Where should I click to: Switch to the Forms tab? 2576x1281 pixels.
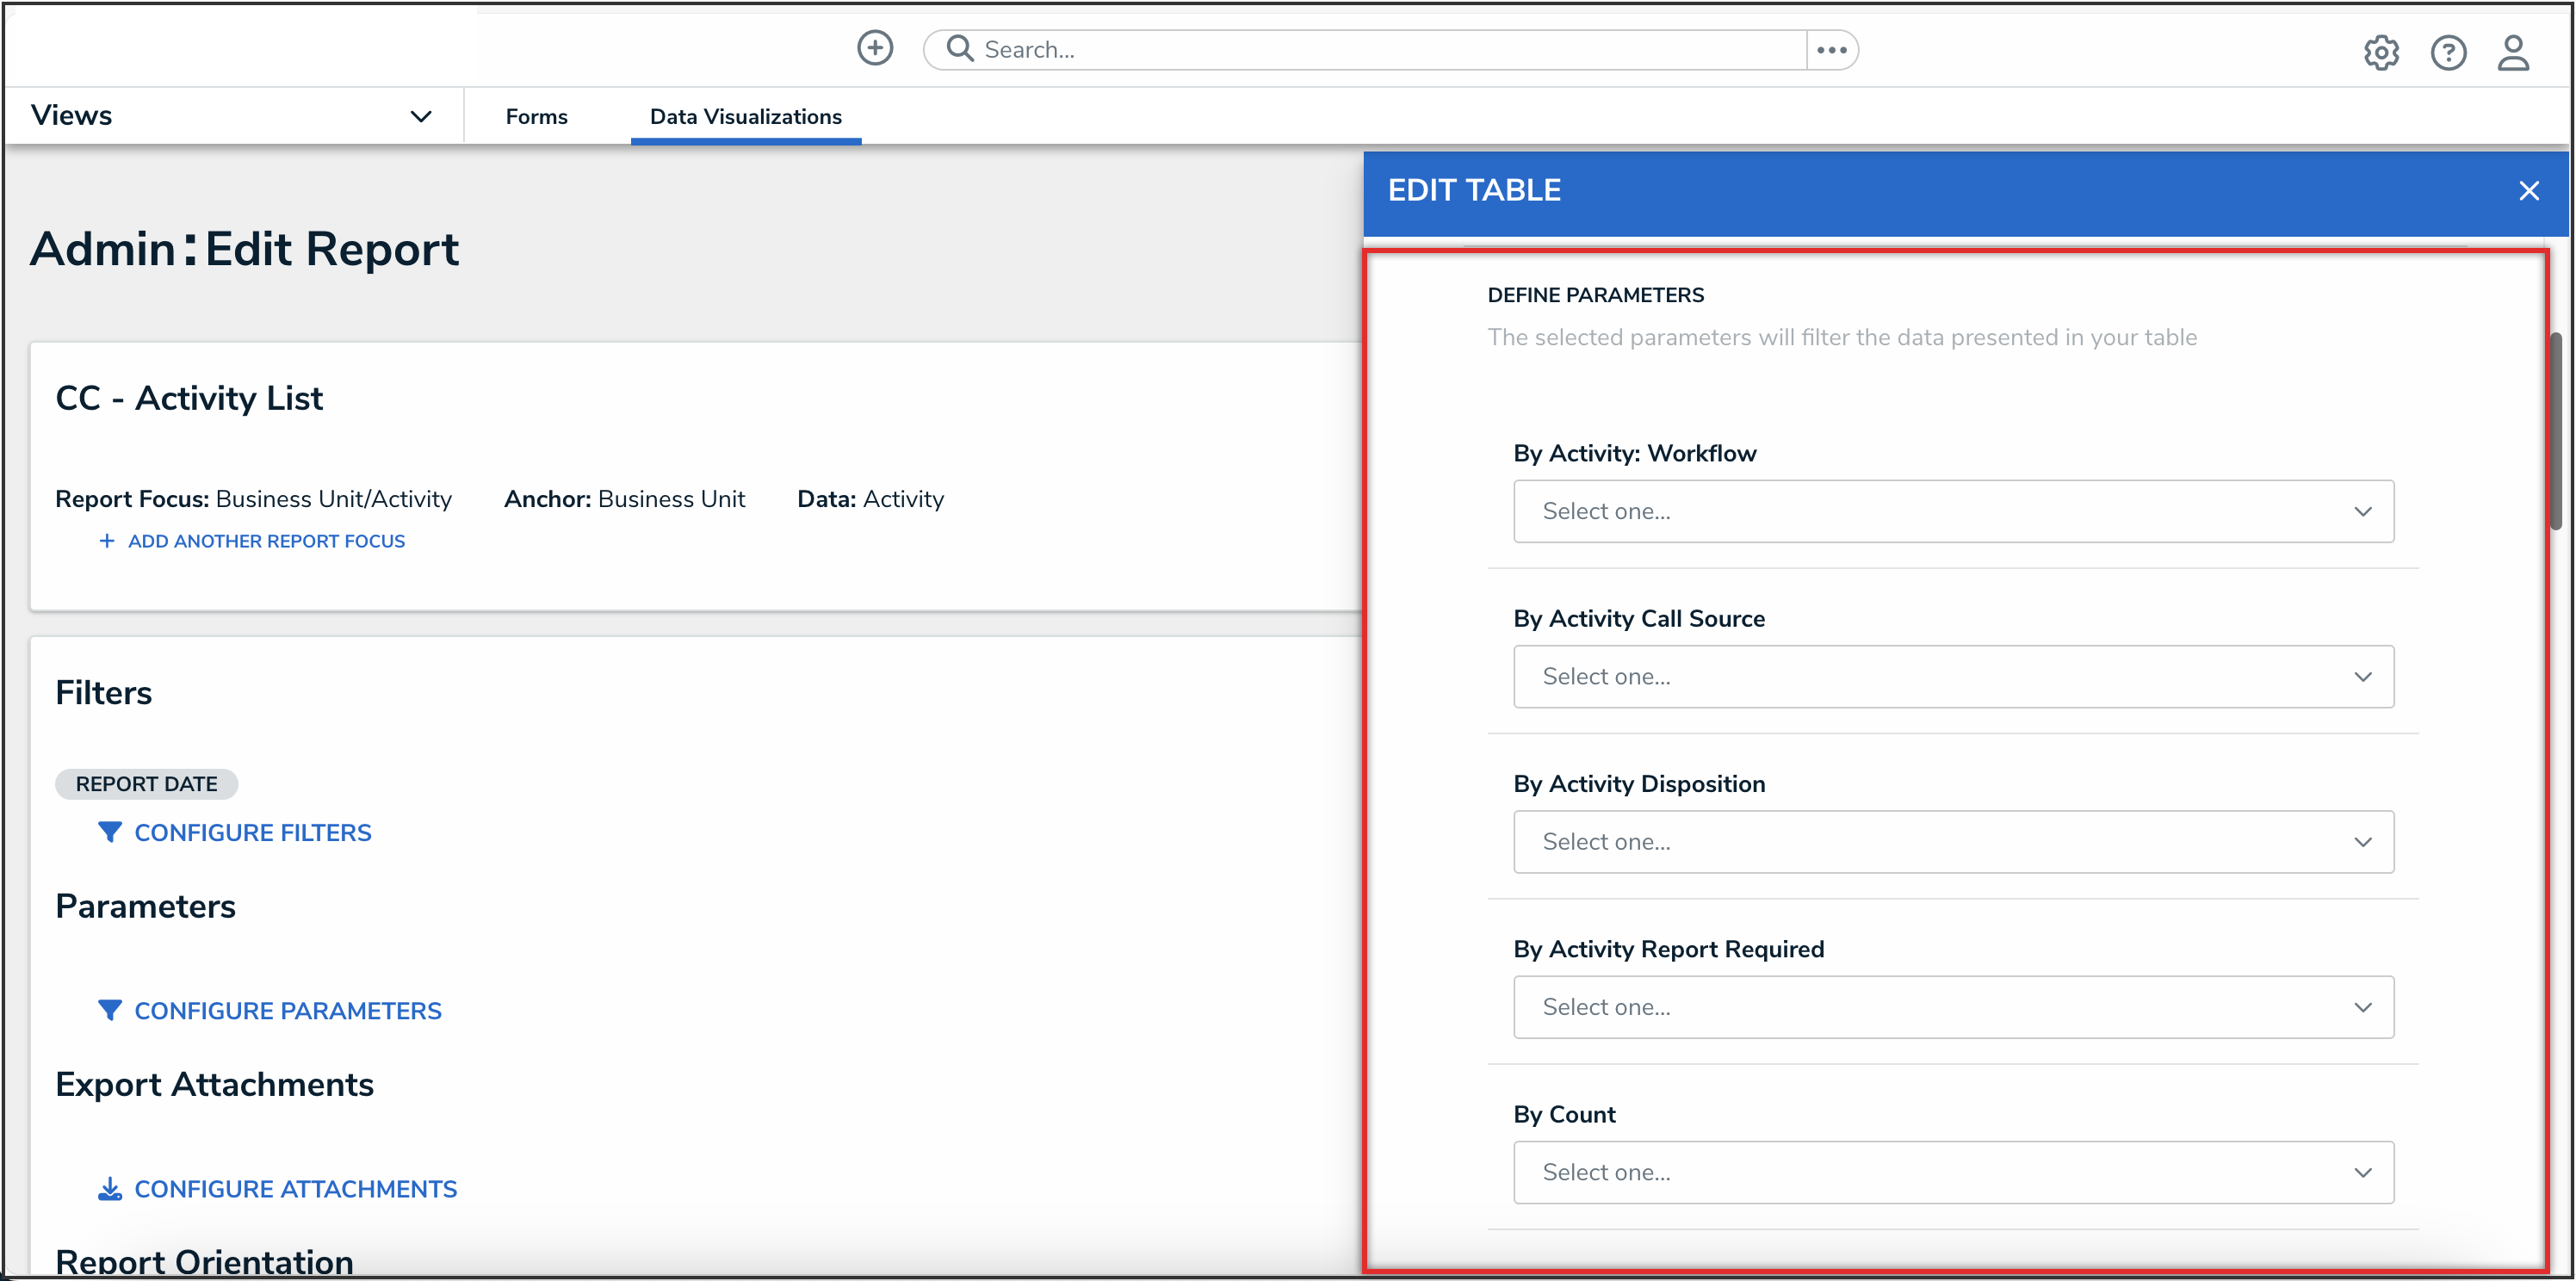click(x=536, y=117)
